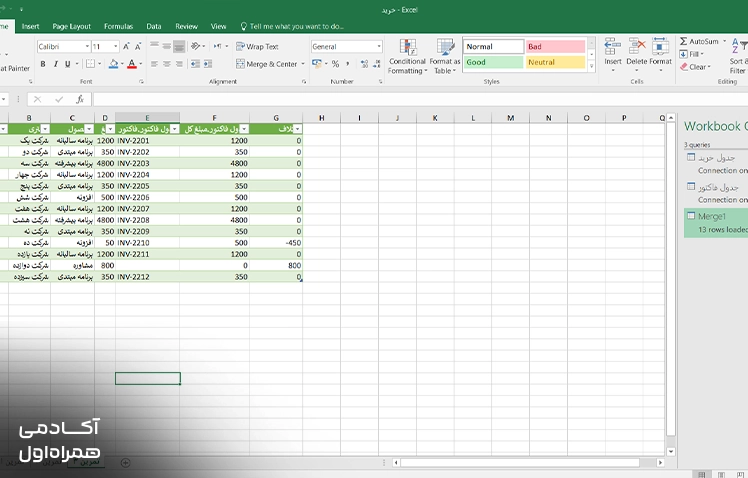Open filter dropdown in column F header
This screenshot has width=748, height=478.
coord(244,129)
